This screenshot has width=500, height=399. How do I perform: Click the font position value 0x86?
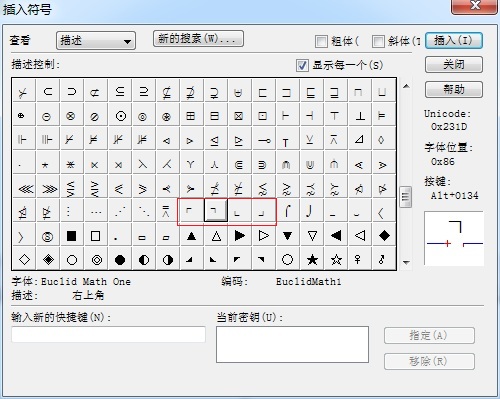tap(443, 162)
